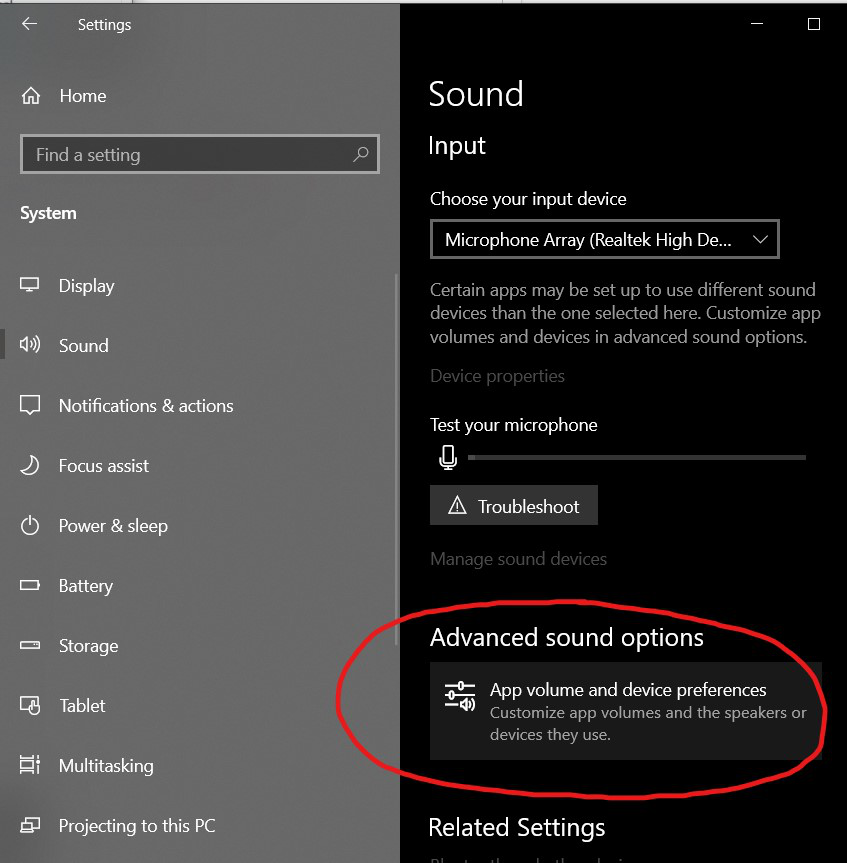Click the search magnifier icon

pyautogui.click(x=361, y=155)
